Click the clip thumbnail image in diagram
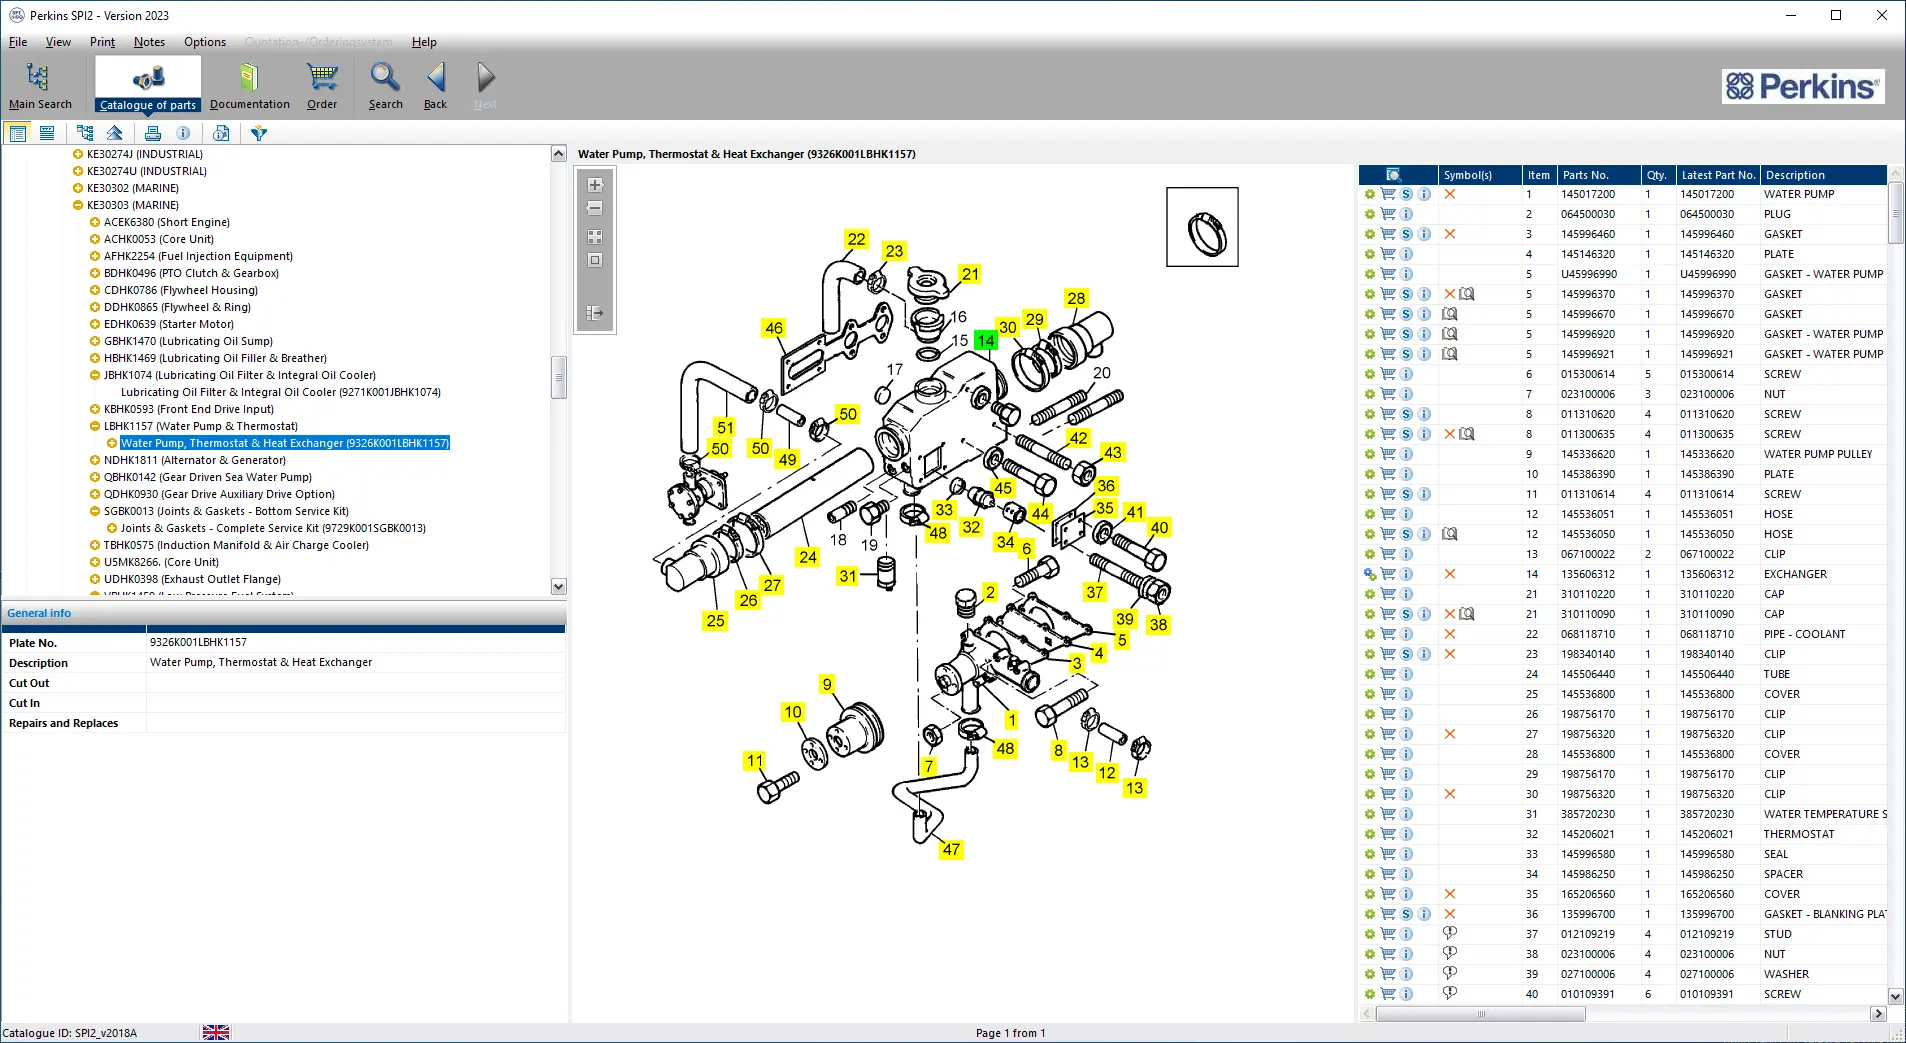Image resolution: width=1906 pixels, height=1043 pixels. [x=1202, y=227]
